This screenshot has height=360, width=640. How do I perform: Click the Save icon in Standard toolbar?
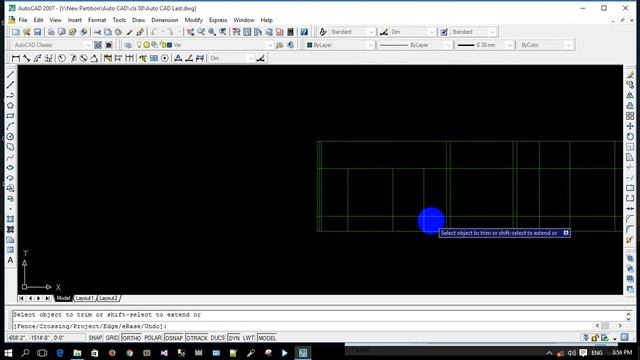[x=37, y=32]
